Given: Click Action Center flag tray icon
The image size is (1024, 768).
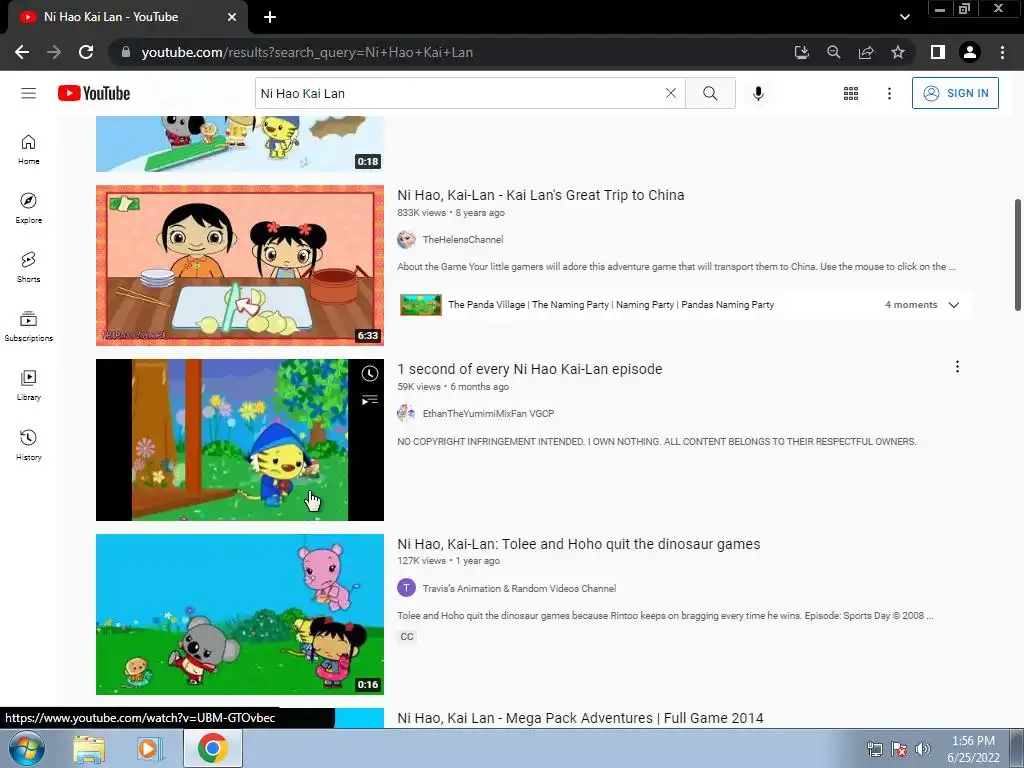Looking at the screenshot, I should pyautogui.click(x=899, y=749).
